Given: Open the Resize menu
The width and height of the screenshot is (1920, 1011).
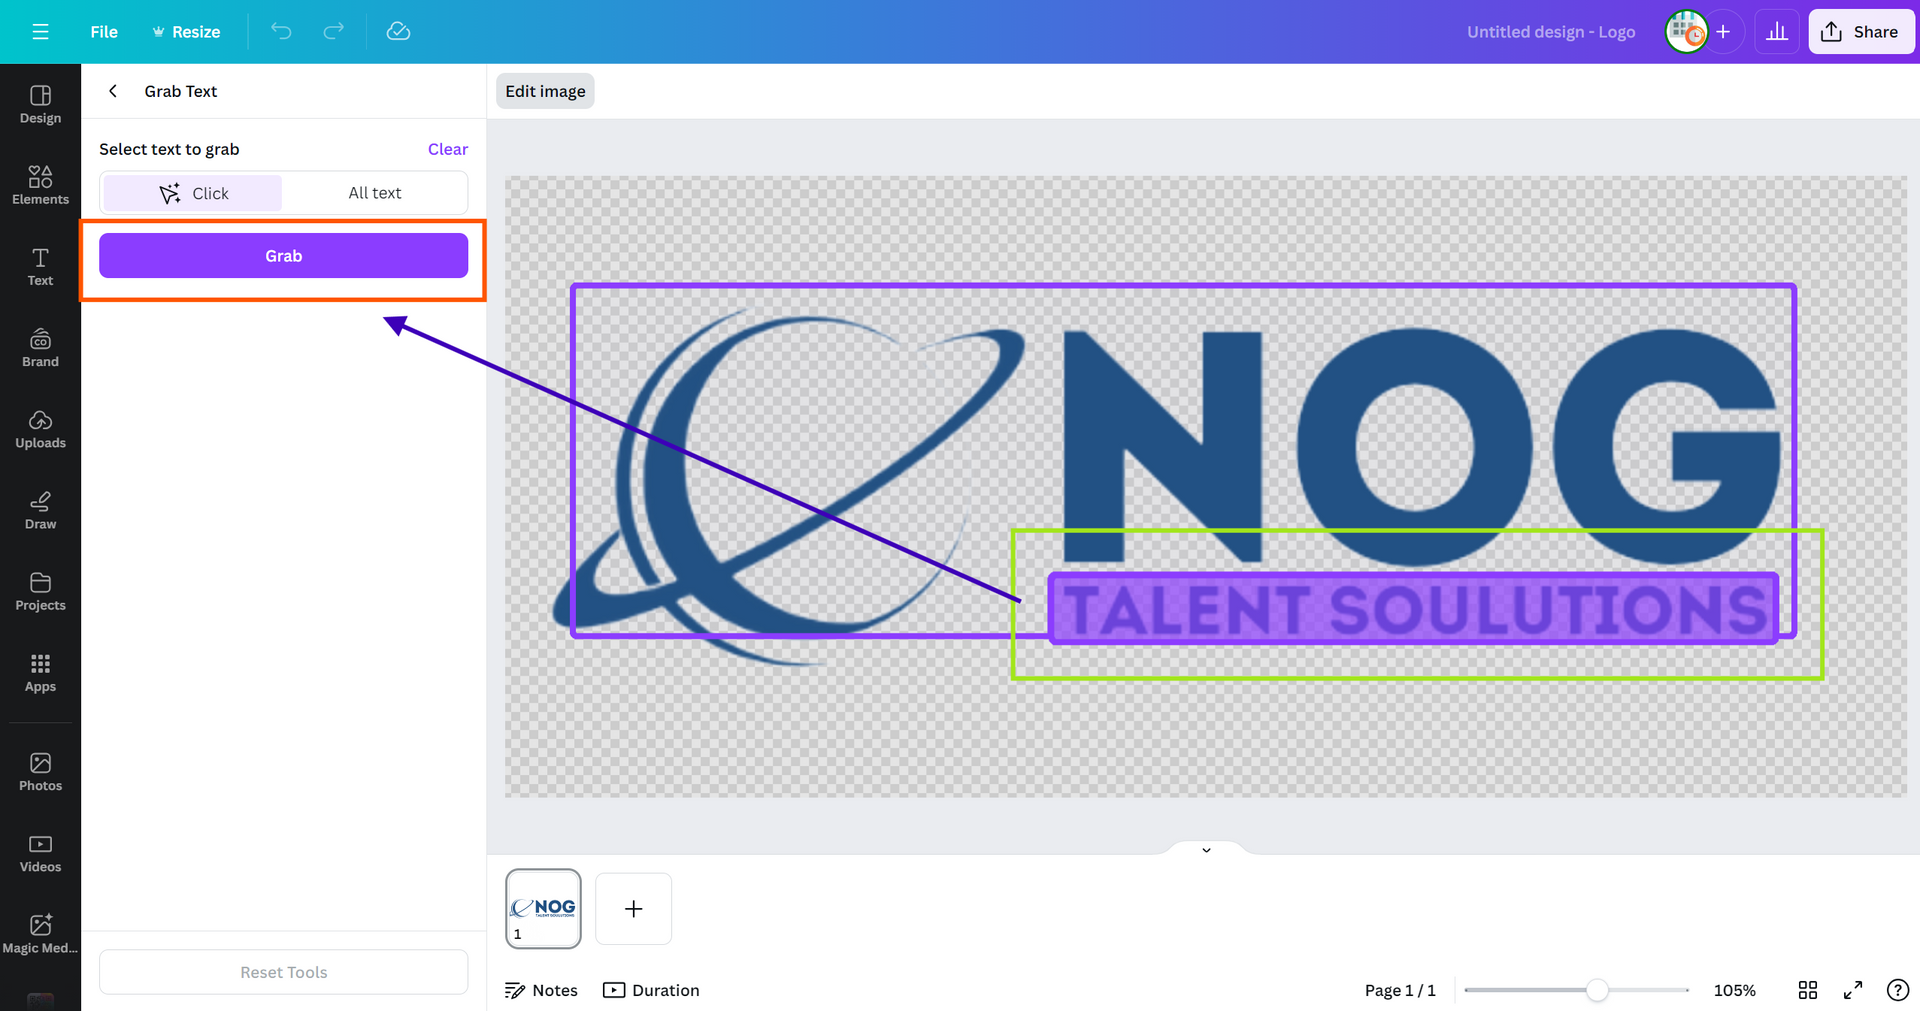Looking at the screenshot, I should click(186, 32).
